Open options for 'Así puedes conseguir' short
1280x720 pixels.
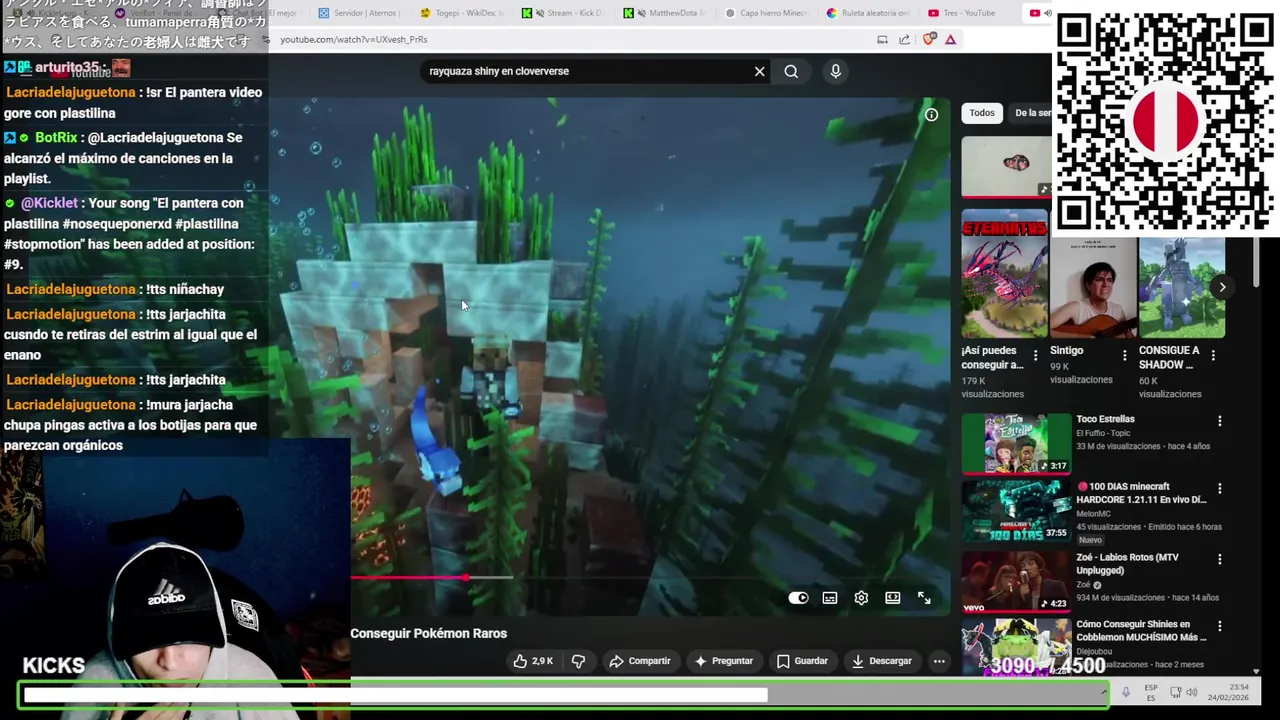tap(1035, 355)
